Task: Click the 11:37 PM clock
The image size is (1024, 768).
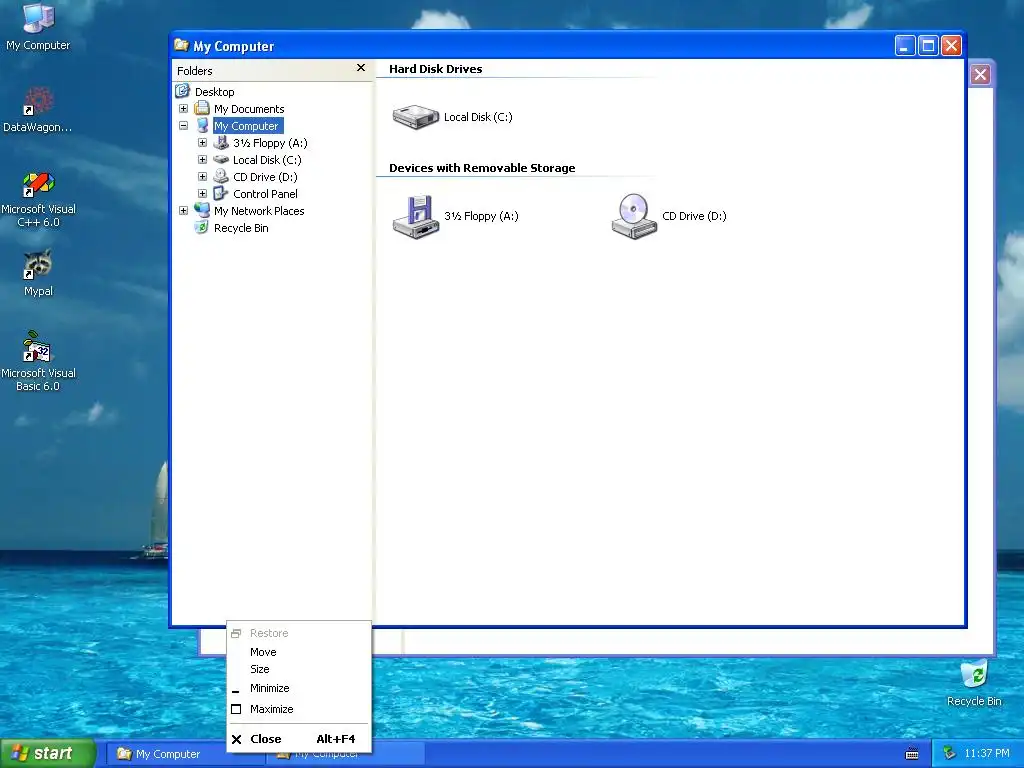Action: coord(987,754)
